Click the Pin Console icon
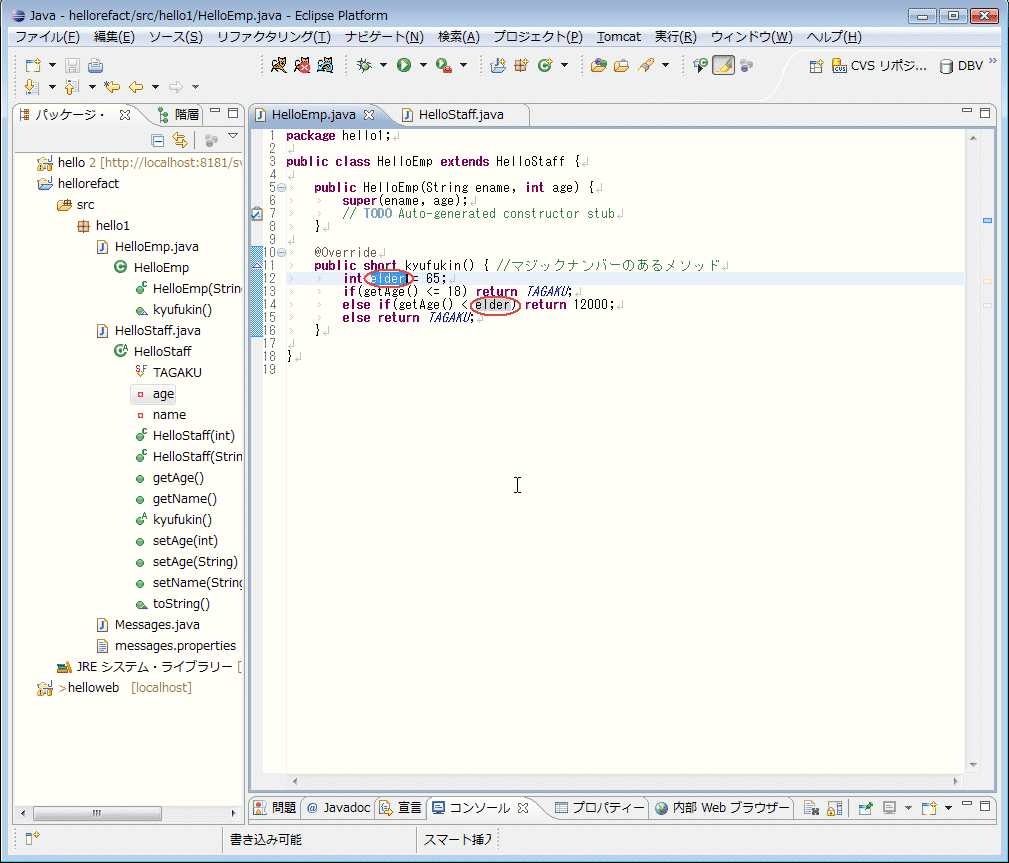Viewport: 1009px width, 863px height. [866, 808]
